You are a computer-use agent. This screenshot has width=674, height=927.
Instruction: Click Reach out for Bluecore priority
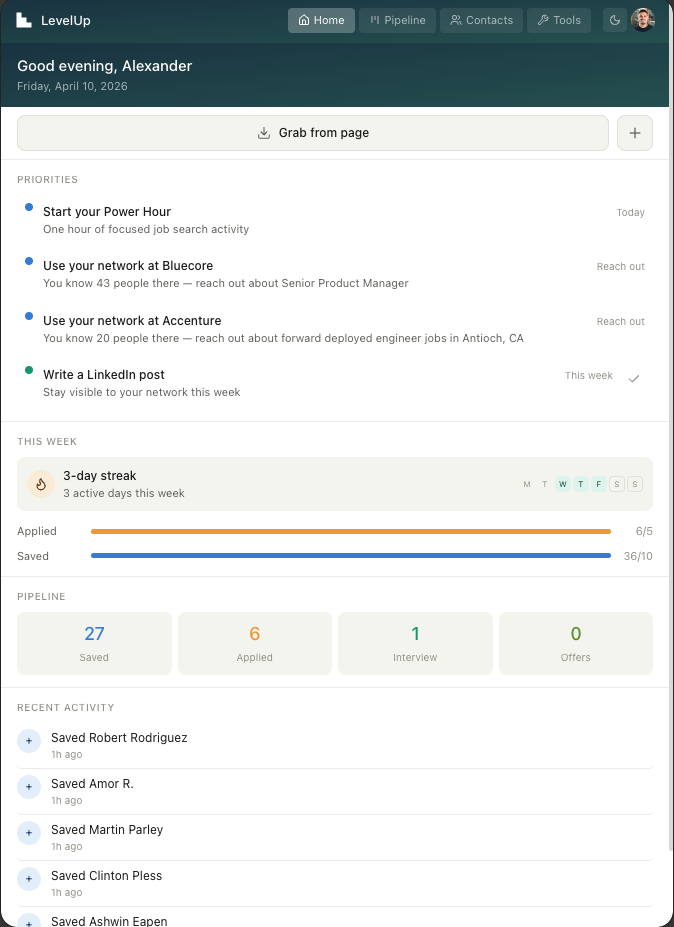pos(620,266)
